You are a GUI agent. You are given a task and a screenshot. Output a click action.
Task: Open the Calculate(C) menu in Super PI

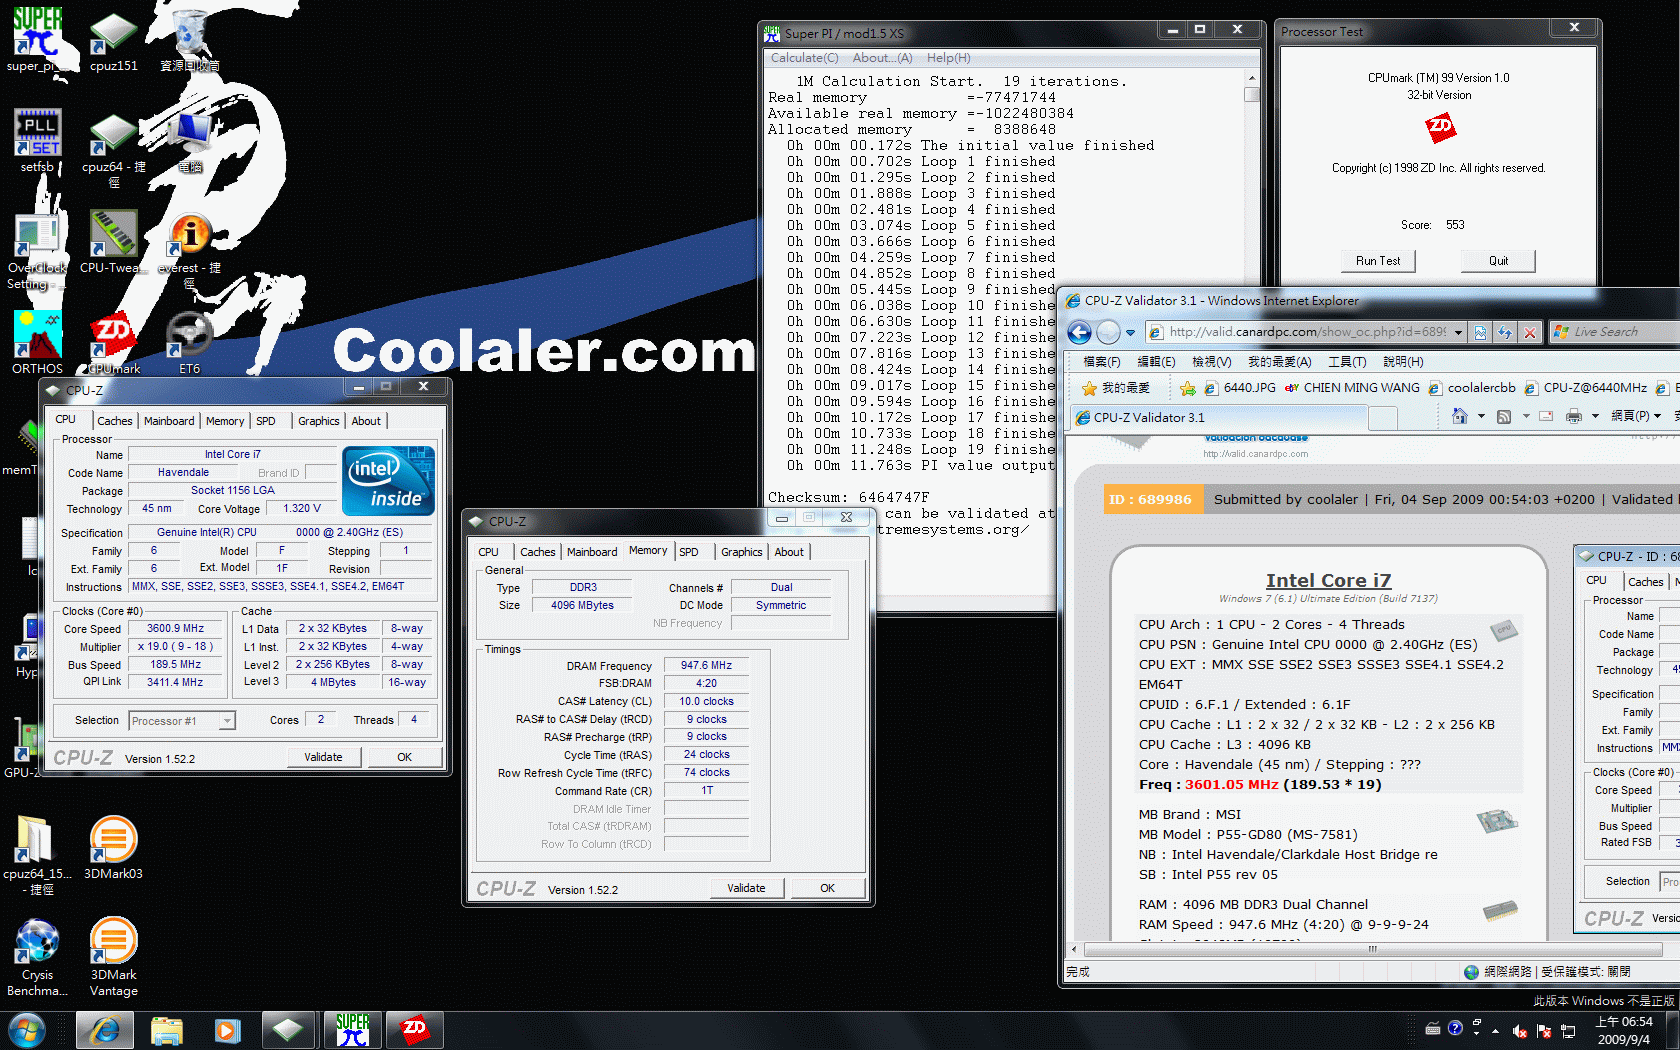click(x=805, y=58)
